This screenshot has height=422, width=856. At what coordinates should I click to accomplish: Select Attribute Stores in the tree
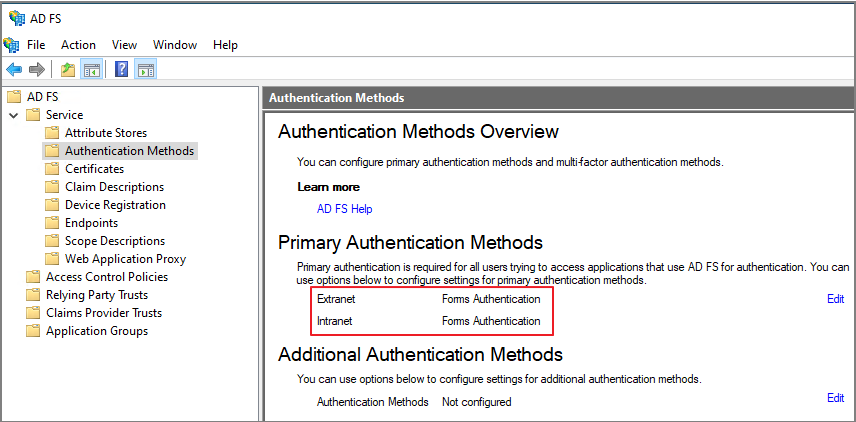pyautogui.click(x=106, y=133)
